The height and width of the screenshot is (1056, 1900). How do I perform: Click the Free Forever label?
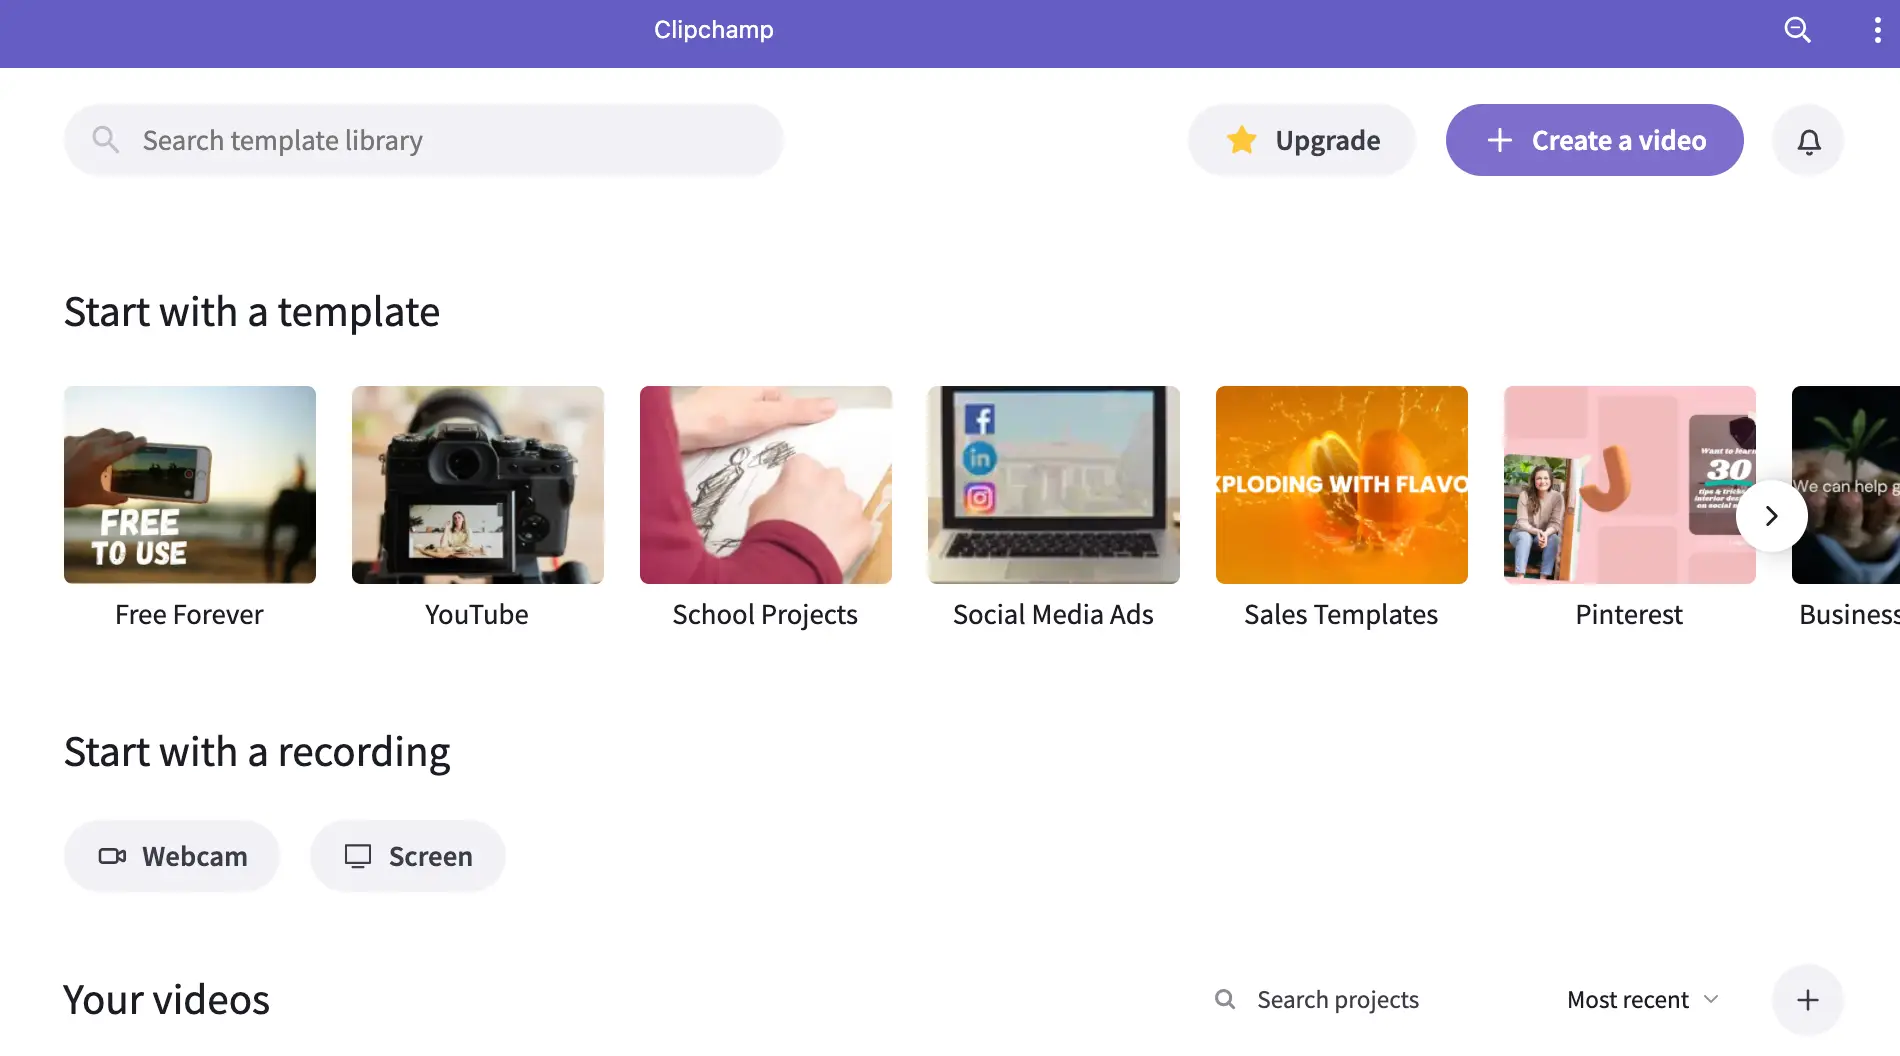(x=189, y=614)
